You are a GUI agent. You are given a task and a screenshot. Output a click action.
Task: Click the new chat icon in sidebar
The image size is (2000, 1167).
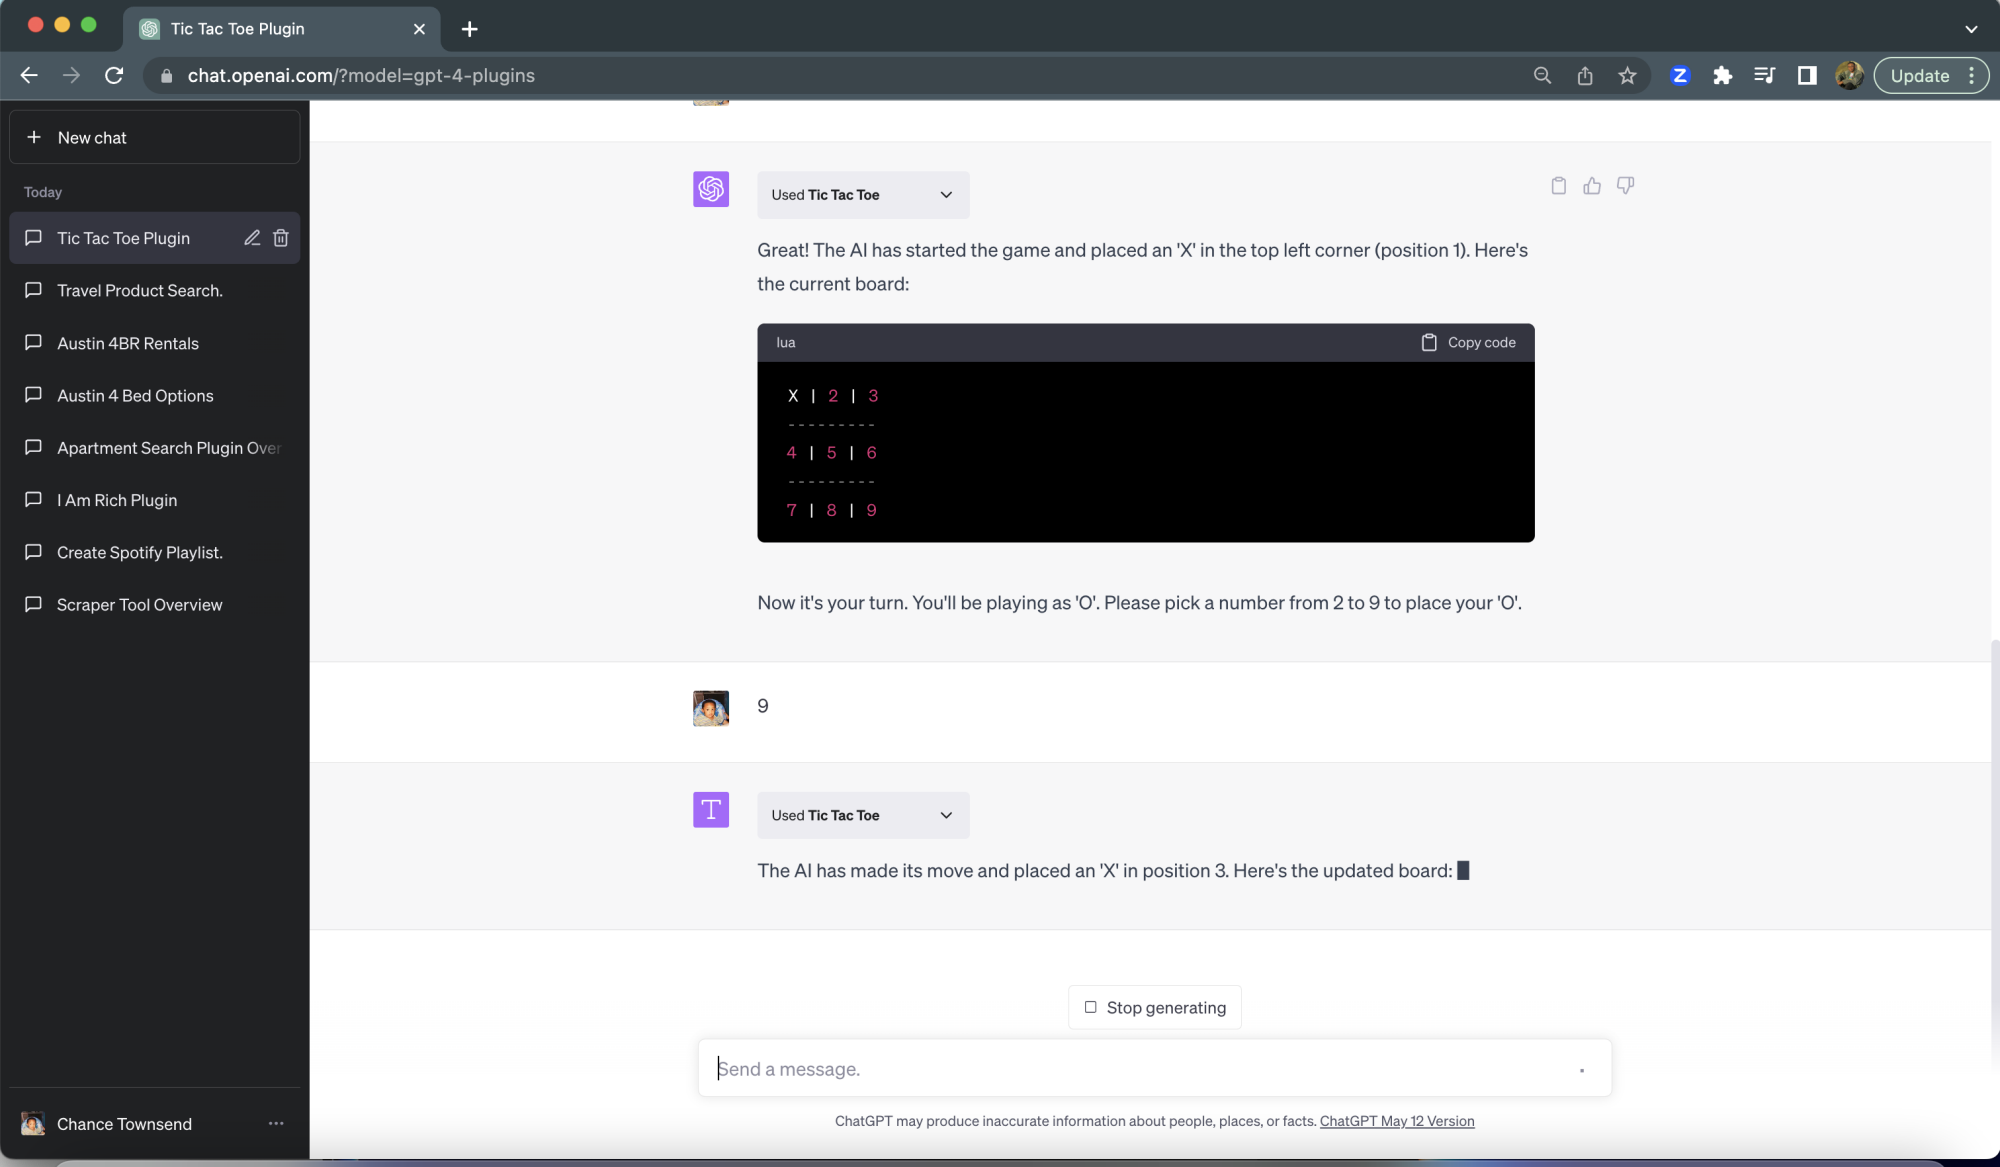[x=35, y=138]
